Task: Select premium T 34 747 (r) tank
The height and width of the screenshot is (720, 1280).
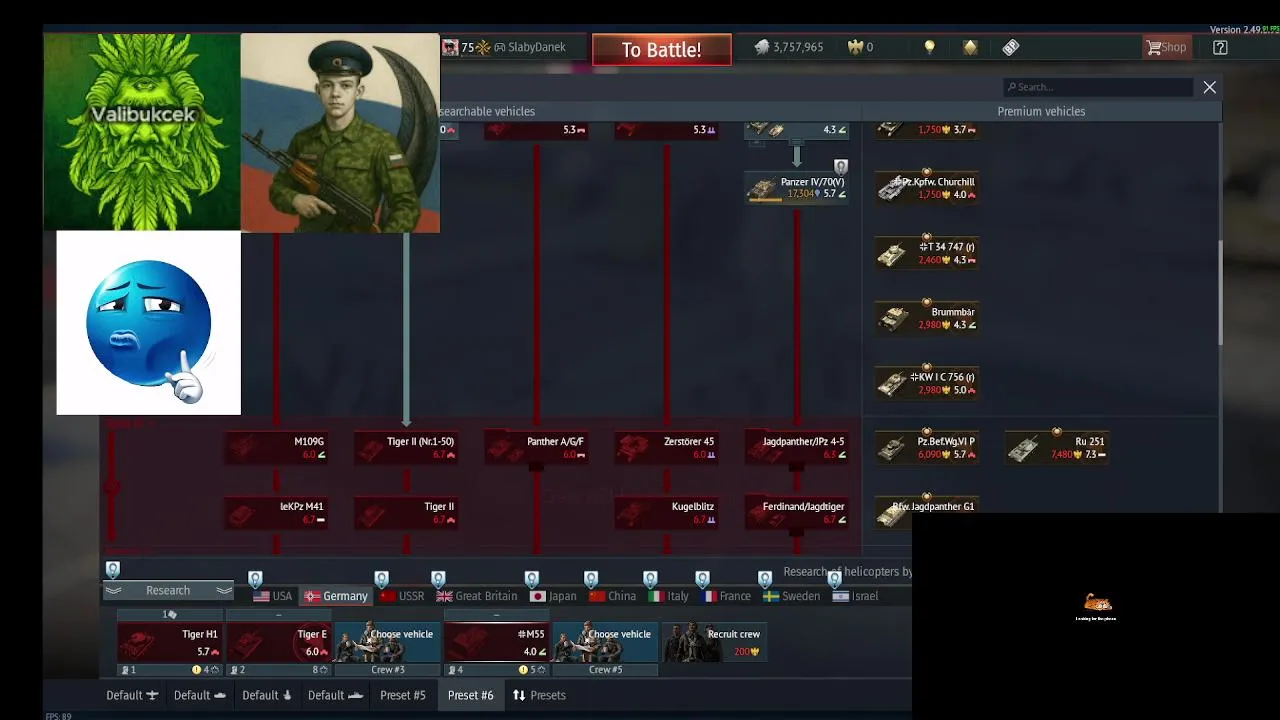Action: 927,253
